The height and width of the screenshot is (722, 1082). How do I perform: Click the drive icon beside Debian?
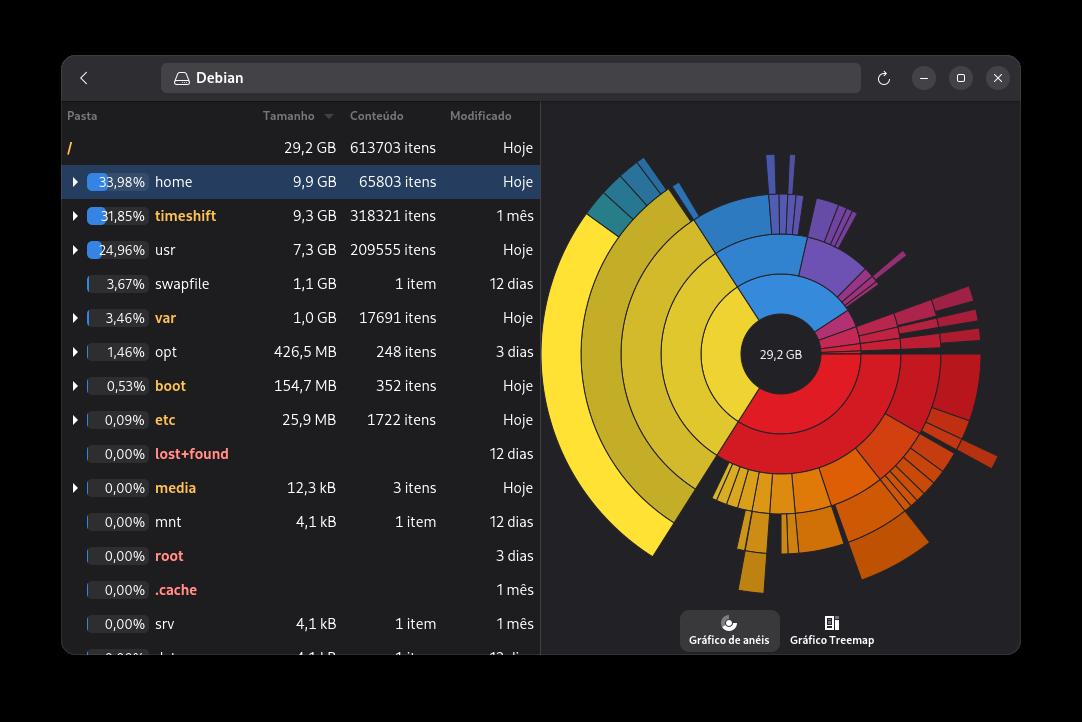[x=182, y=78]
